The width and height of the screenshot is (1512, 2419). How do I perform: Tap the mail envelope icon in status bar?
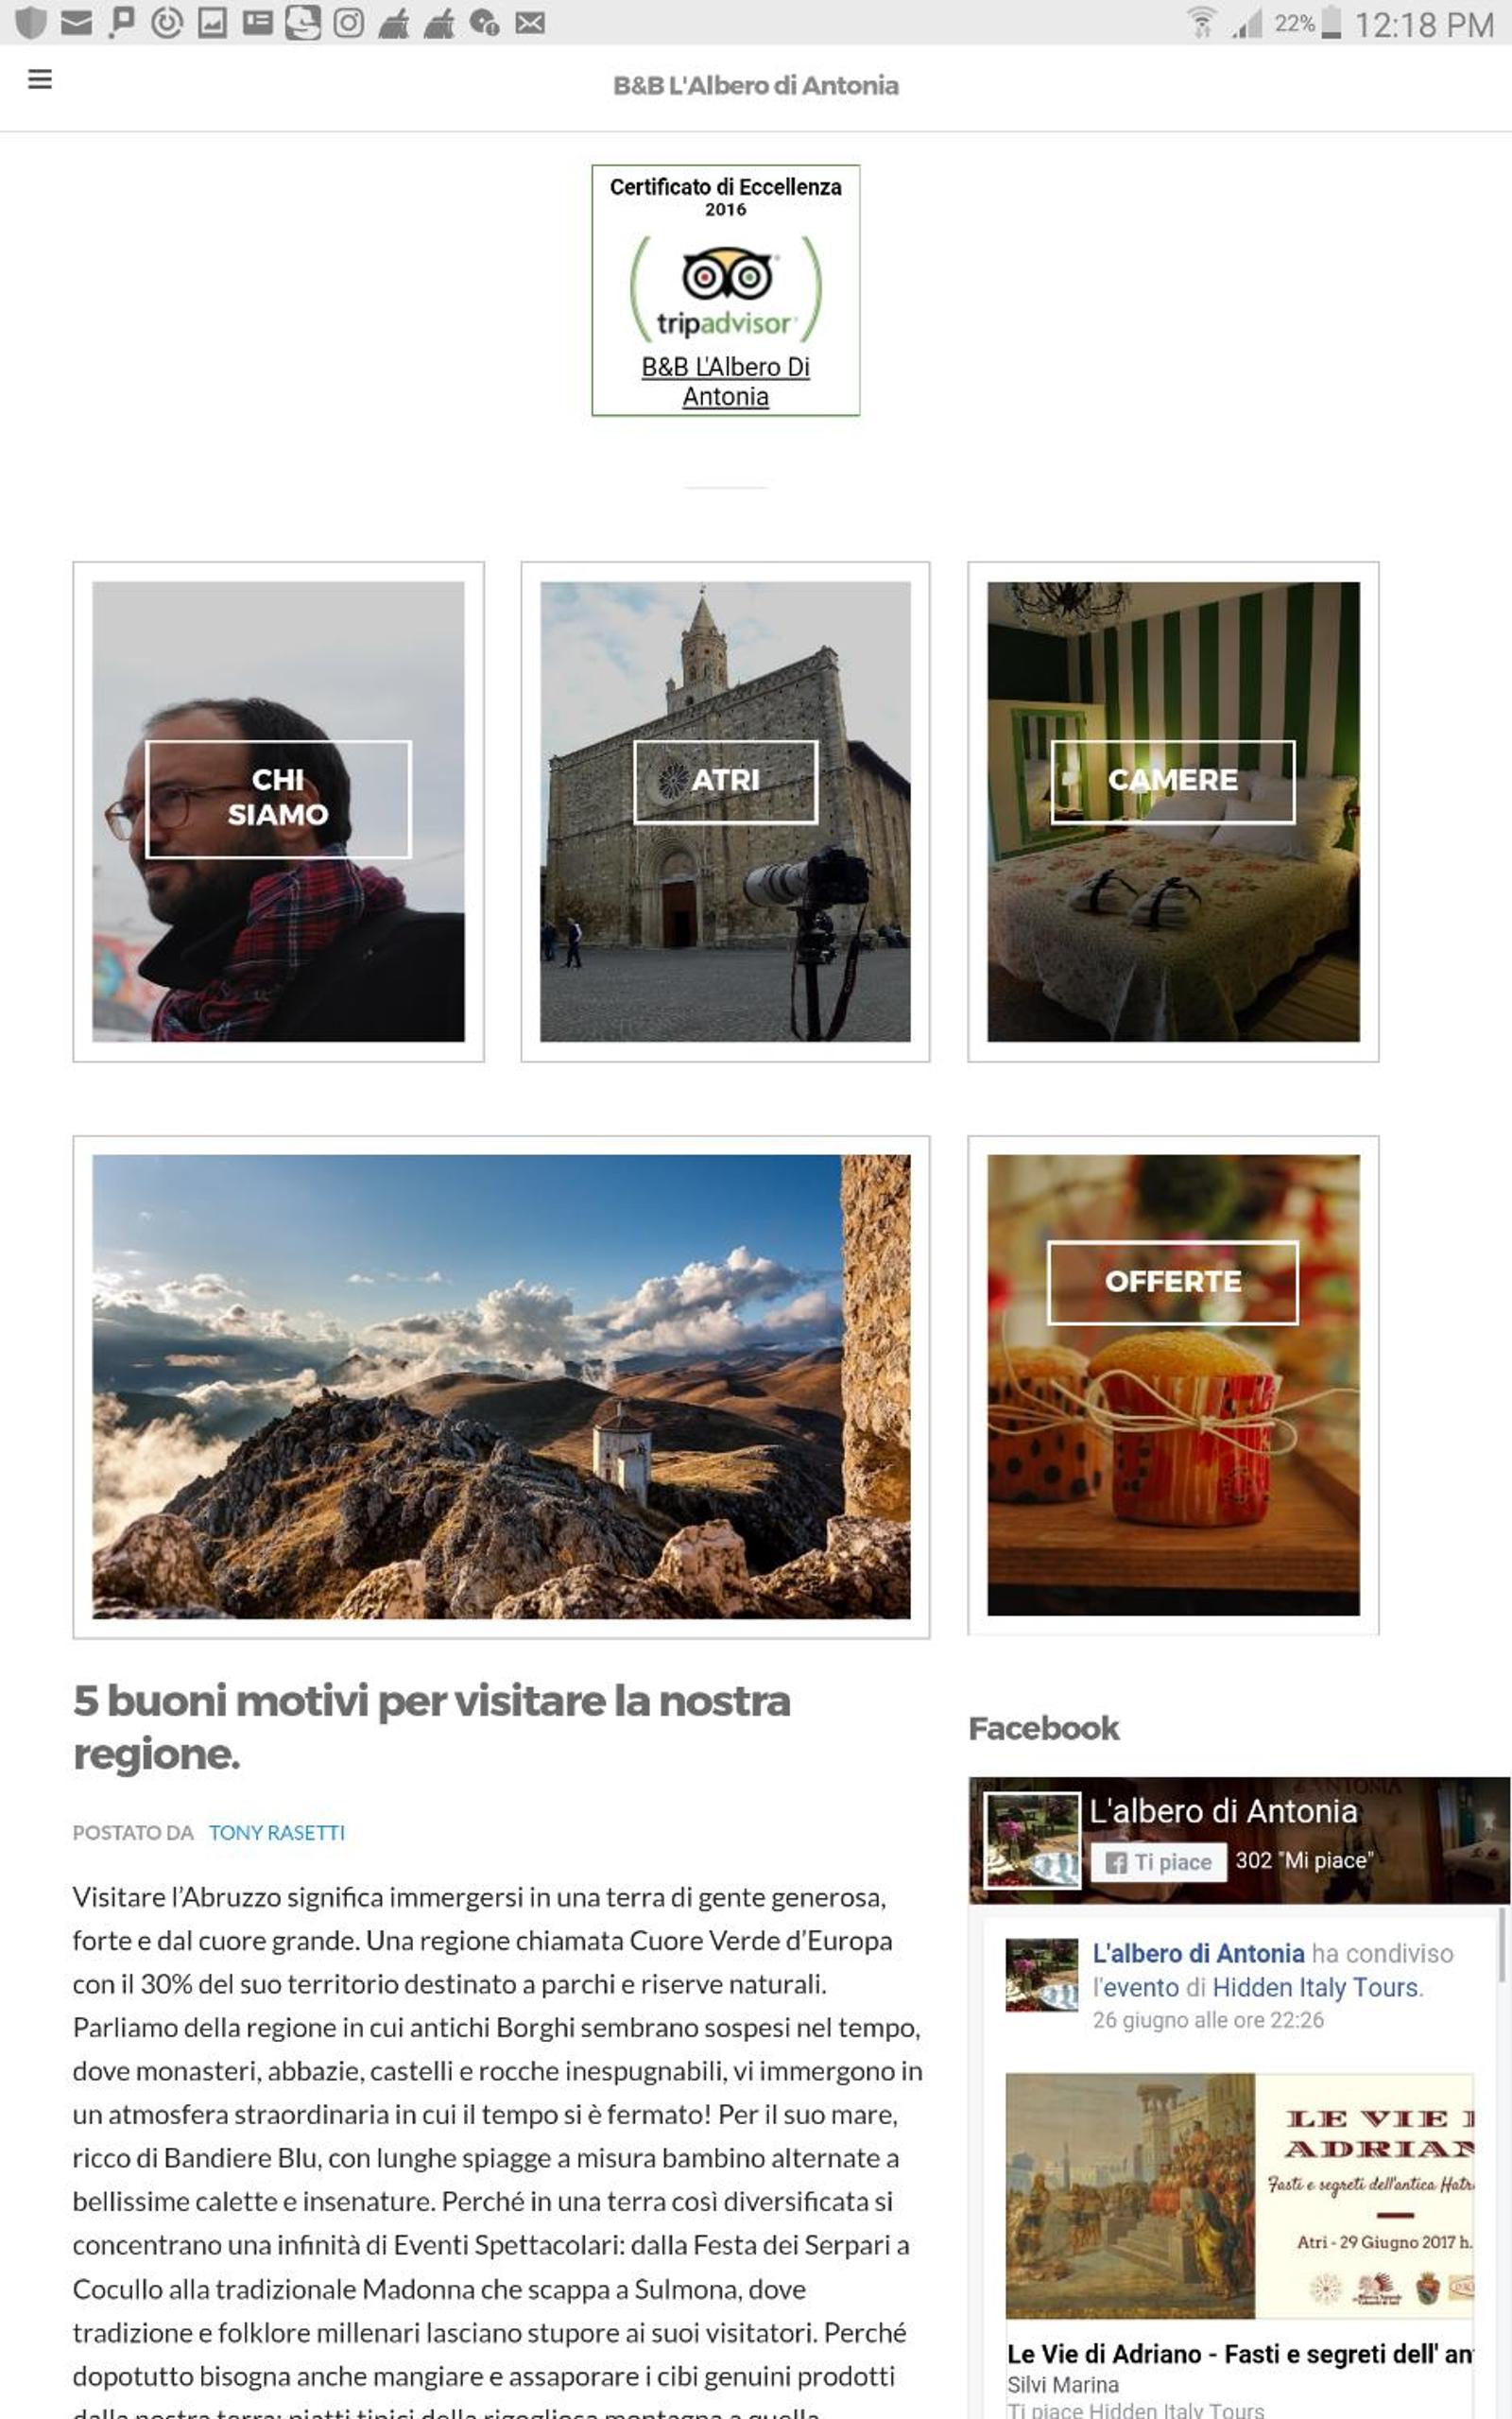tap(76, 22)
